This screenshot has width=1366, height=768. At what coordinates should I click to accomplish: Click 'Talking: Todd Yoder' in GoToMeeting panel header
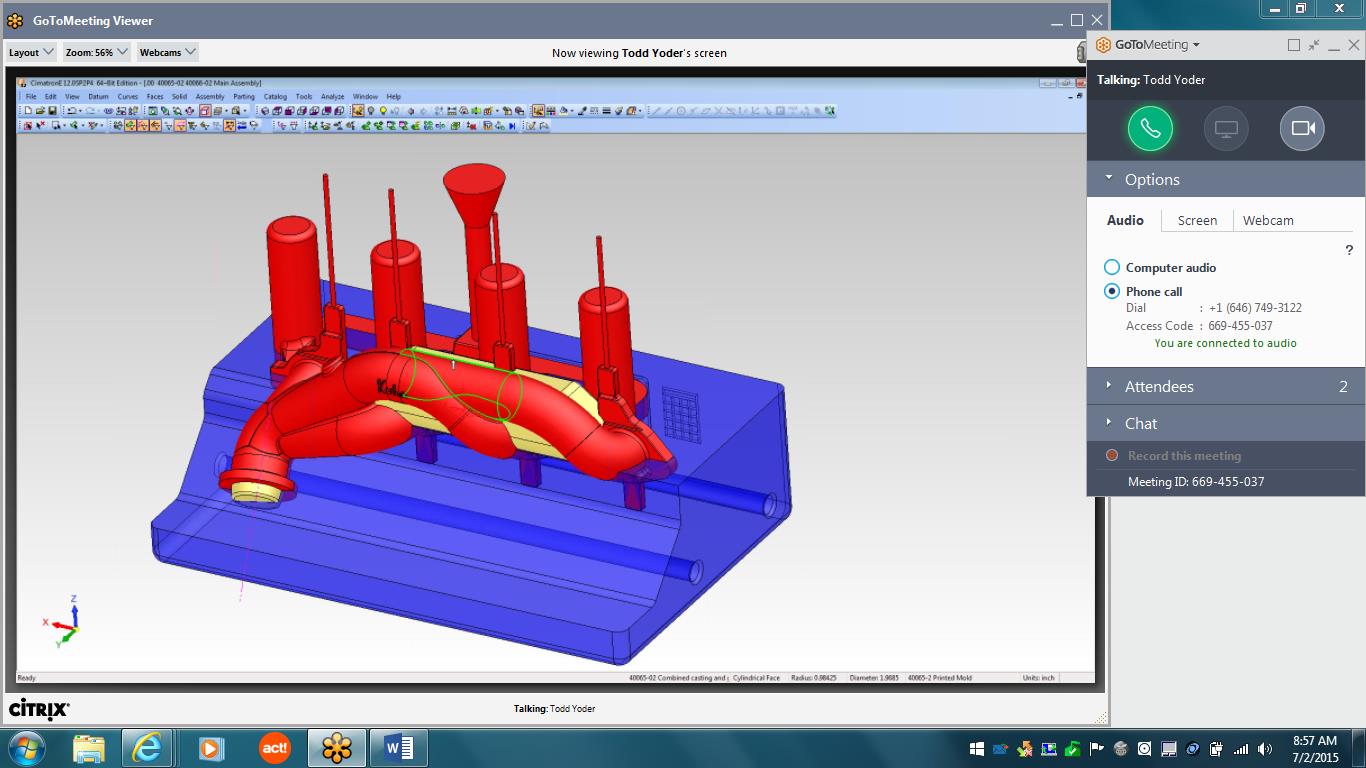[1151, 80]
